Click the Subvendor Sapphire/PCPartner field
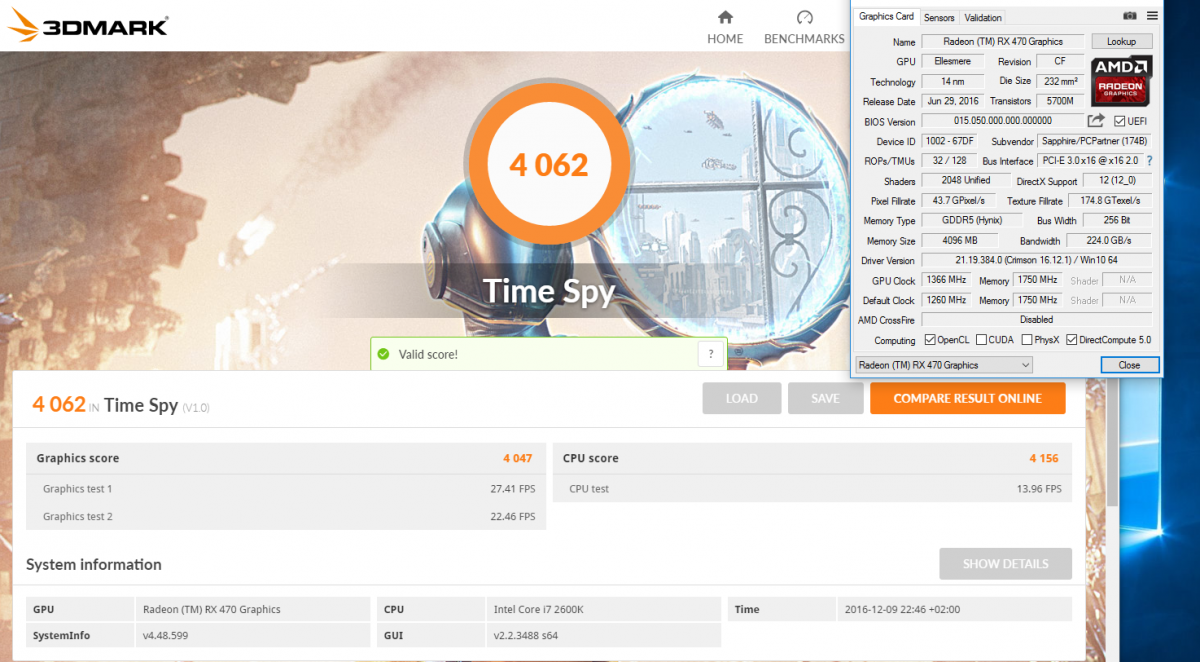Image resolution: width=1200 pixels, height=662 pixels. tap(1094, 141)
